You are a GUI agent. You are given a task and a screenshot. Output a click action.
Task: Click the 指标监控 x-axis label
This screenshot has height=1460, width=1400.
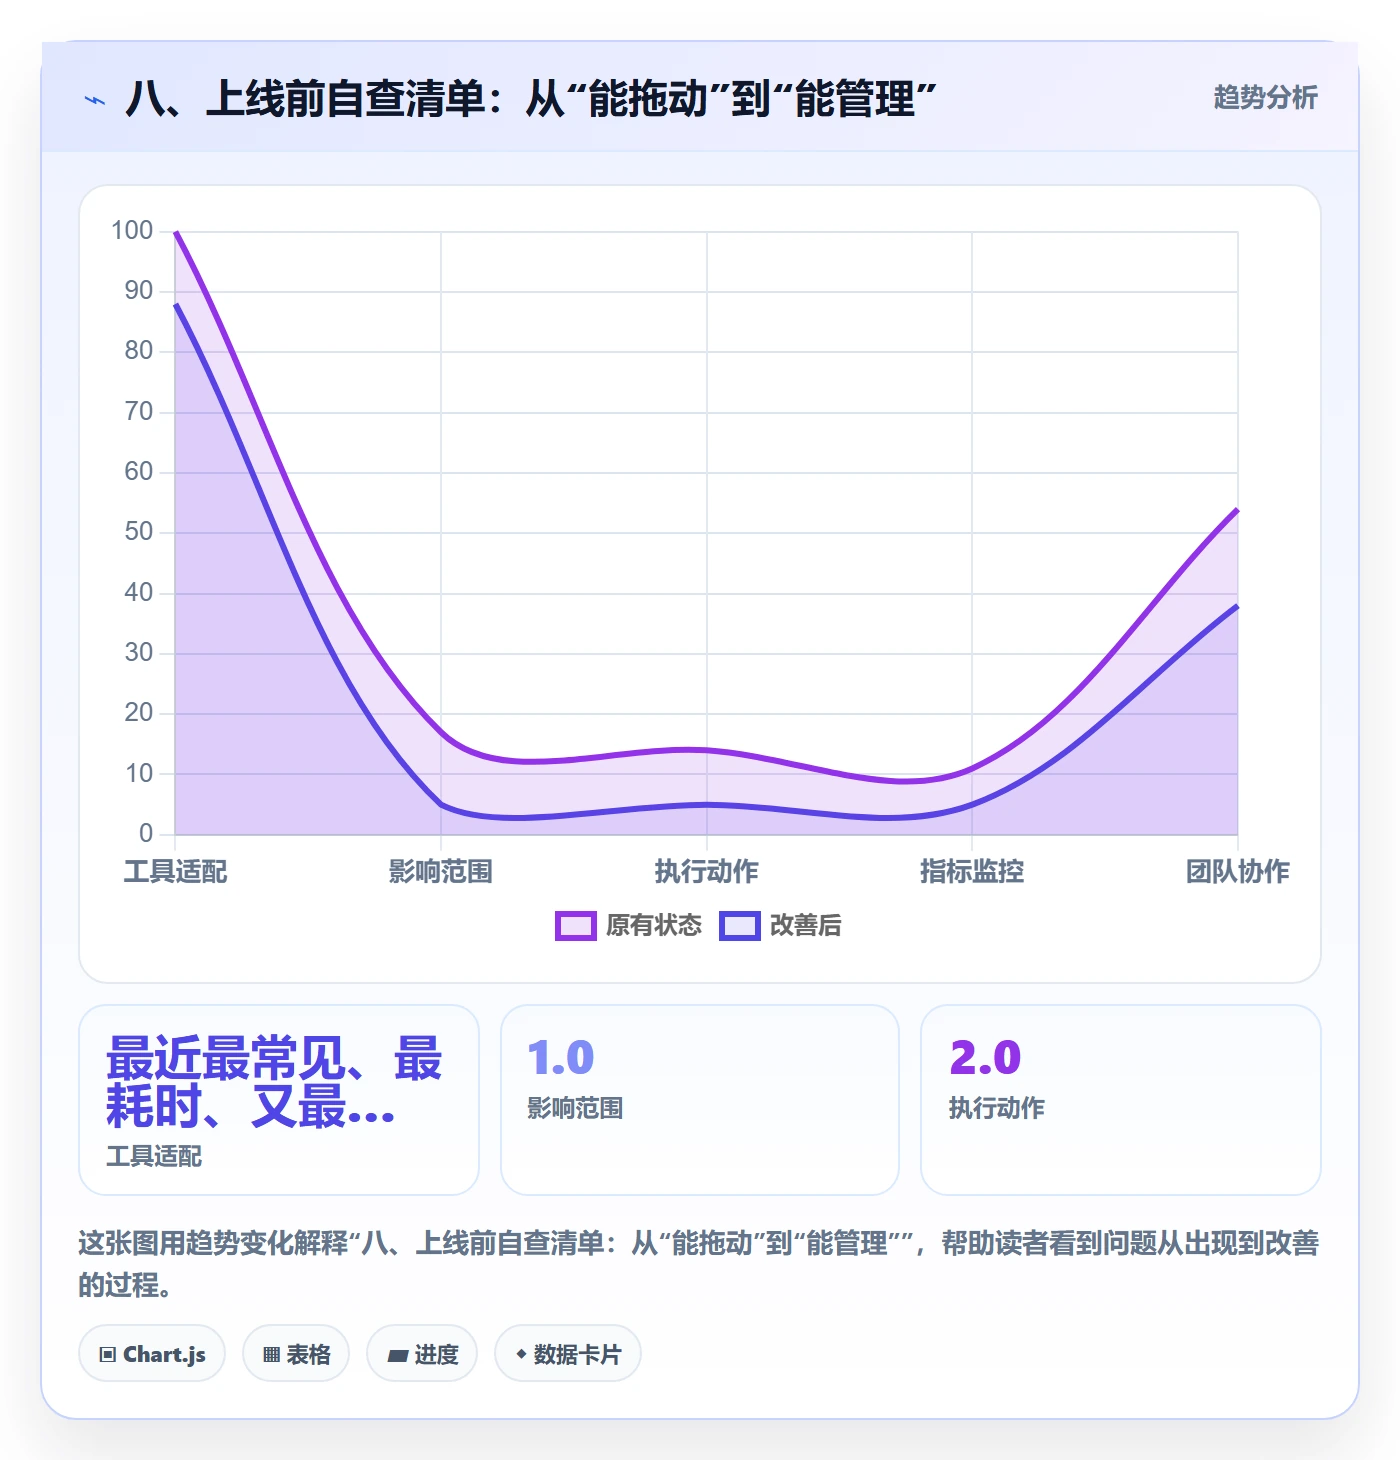pos(972,872)
